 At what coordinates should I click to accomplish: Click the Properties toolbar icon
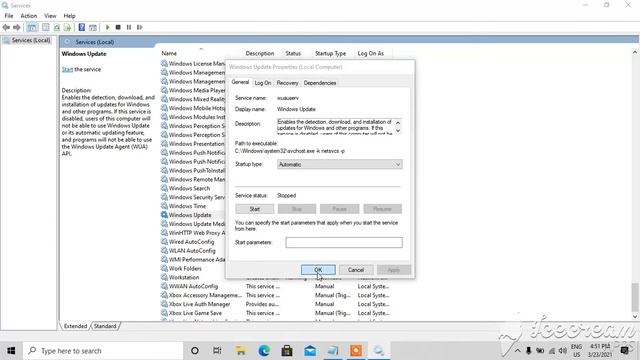click(46, 27)
